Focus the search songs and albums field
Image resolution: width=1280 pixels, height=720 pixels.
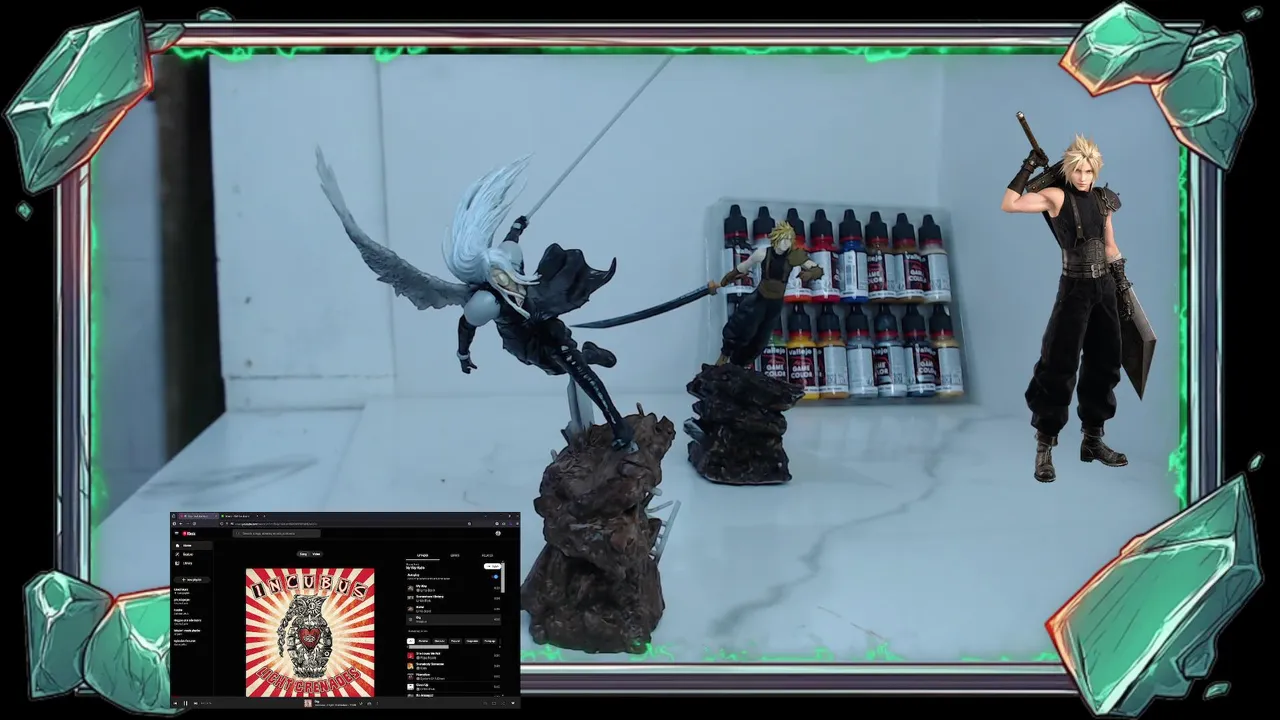(277, 534)
